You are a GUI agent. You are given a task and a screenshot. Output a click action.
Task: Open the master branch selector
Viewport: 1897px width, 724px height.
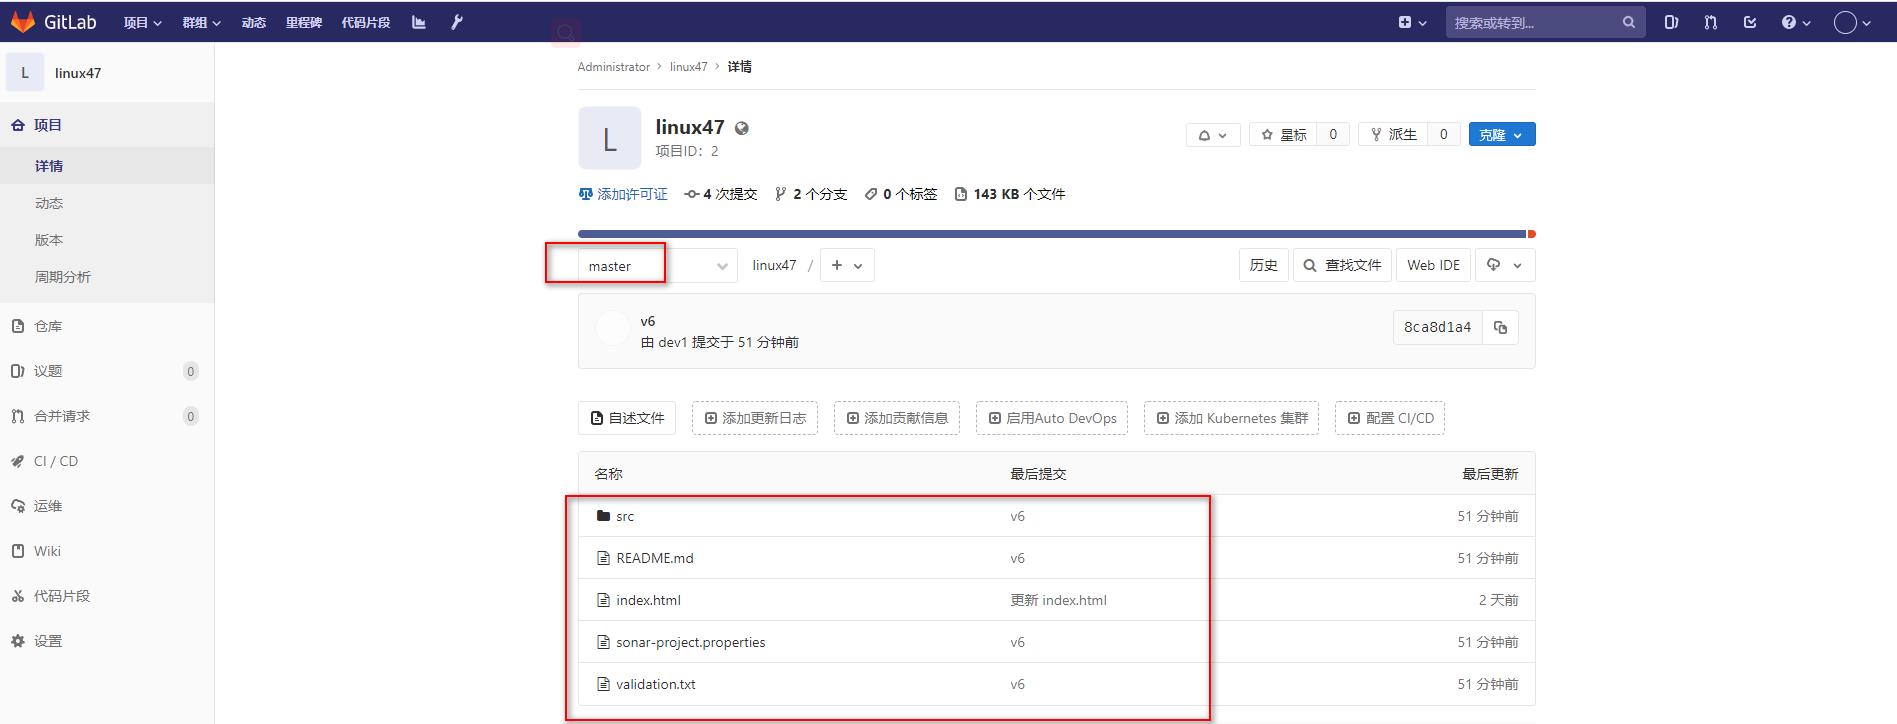pos(658,265)
